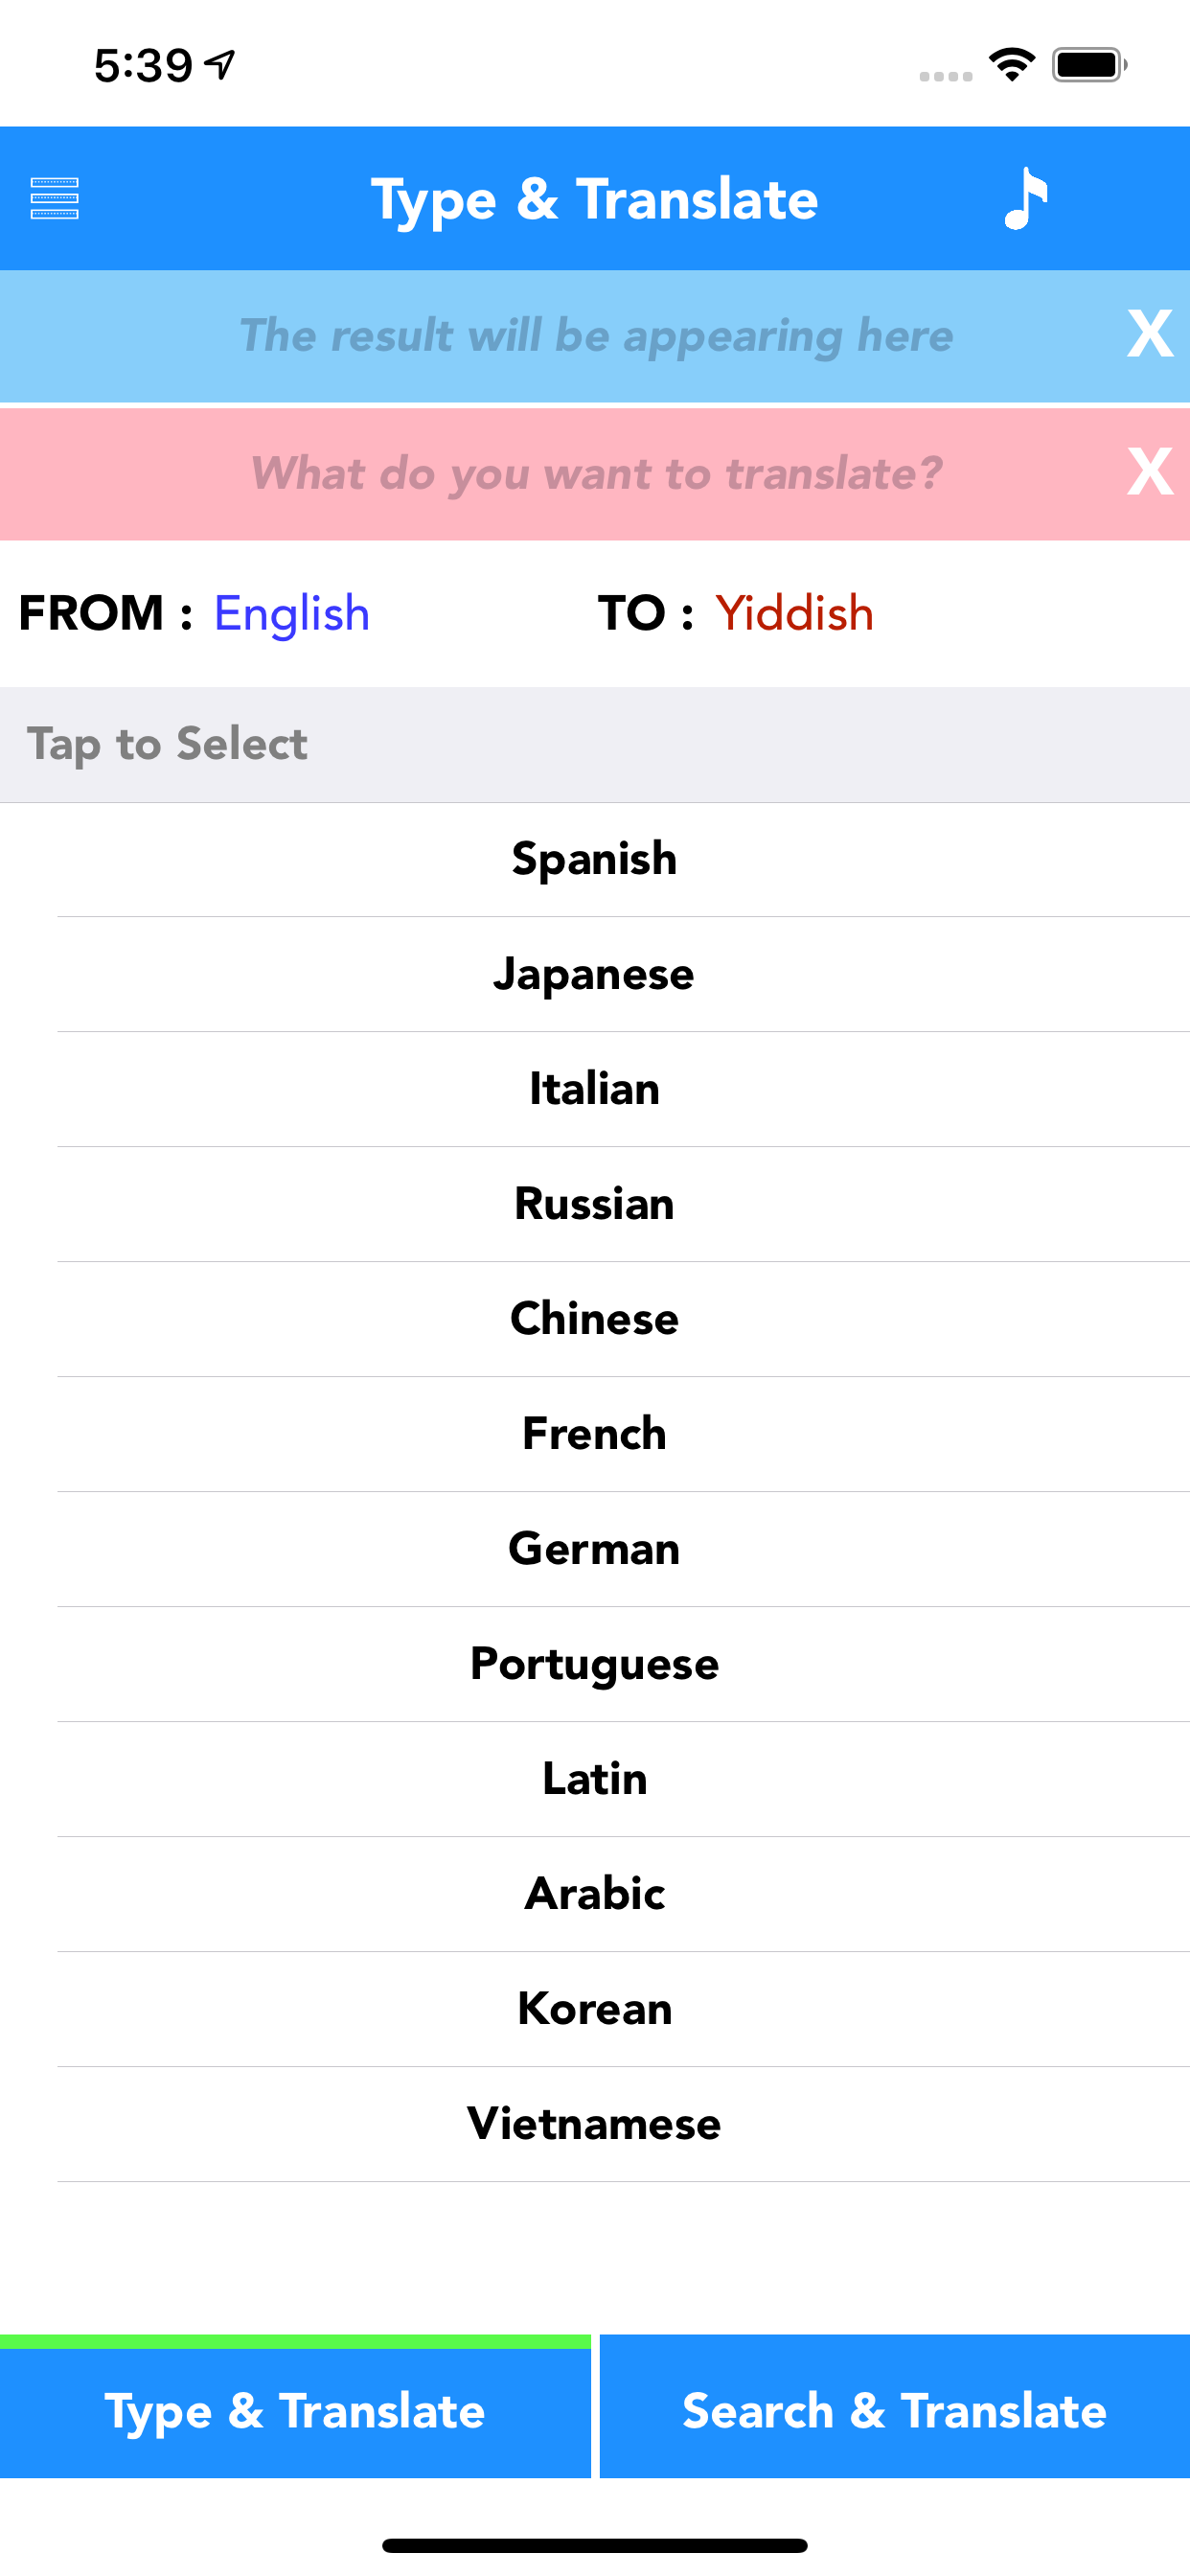Pick Portuguese from the list
The image size is (1190, 2576).
pyautogui.click(x=595, y=1664)
